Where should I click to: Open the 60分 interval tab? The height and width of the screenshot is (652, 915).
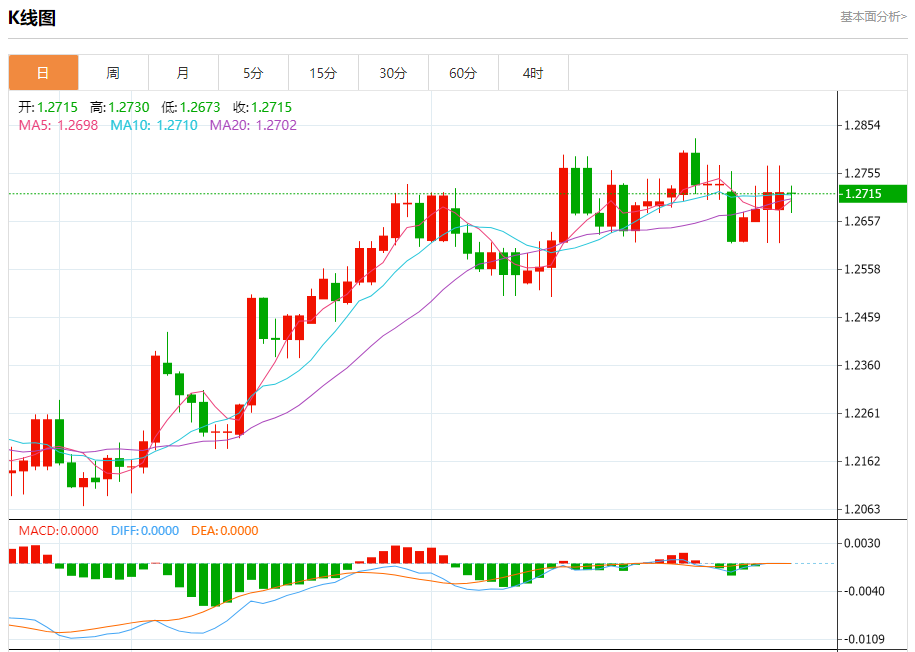pyautogui.click(x=463, y=73)
